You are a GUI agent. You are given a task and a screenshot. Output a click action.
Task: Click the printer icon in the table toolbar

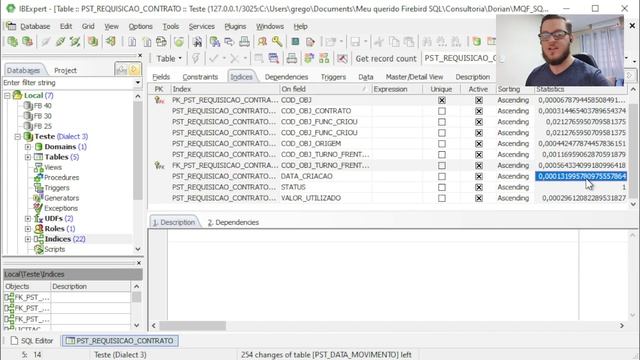click(291, 58)
